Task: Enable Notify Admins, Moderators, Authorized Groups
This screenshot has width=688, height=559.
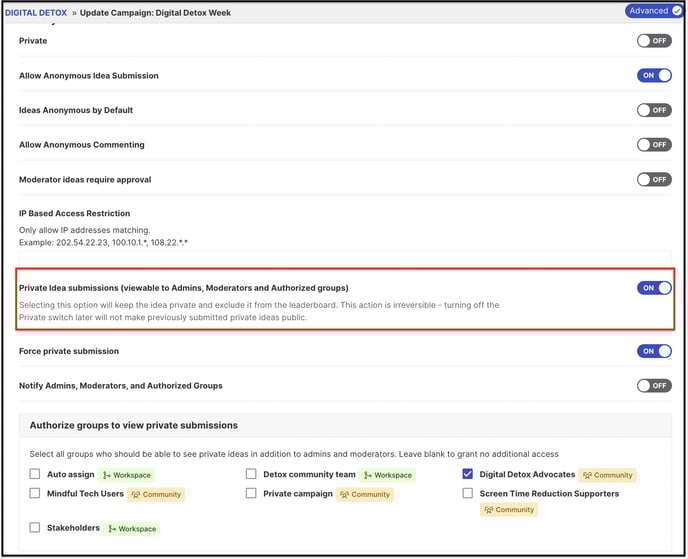Action: pyautogui.click(x=654, y=386)
